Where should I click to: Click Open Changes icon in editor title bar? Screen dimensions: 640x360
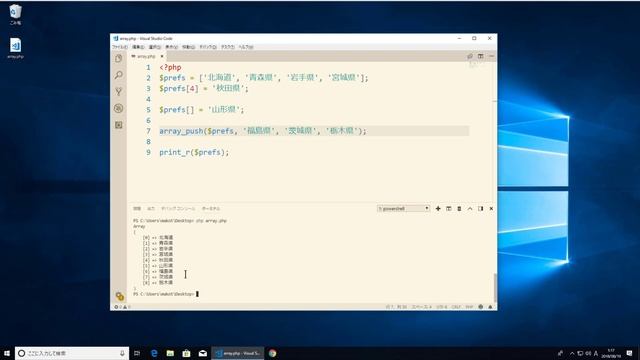coord(470,56)
